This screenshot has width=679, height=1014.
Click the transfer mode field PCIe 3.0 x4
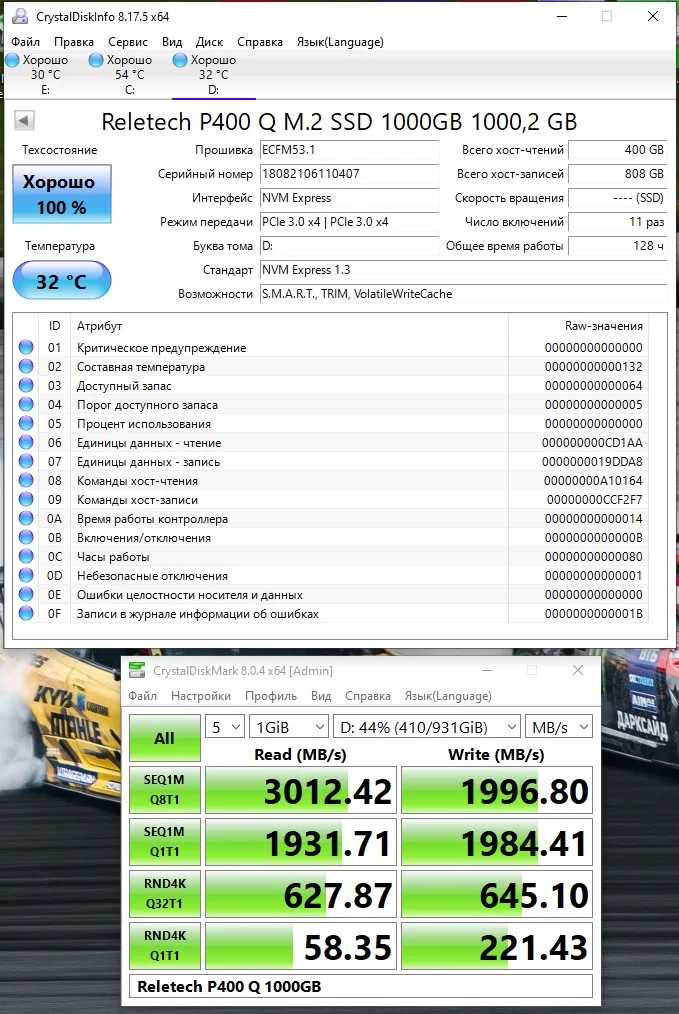click(349, 222)
